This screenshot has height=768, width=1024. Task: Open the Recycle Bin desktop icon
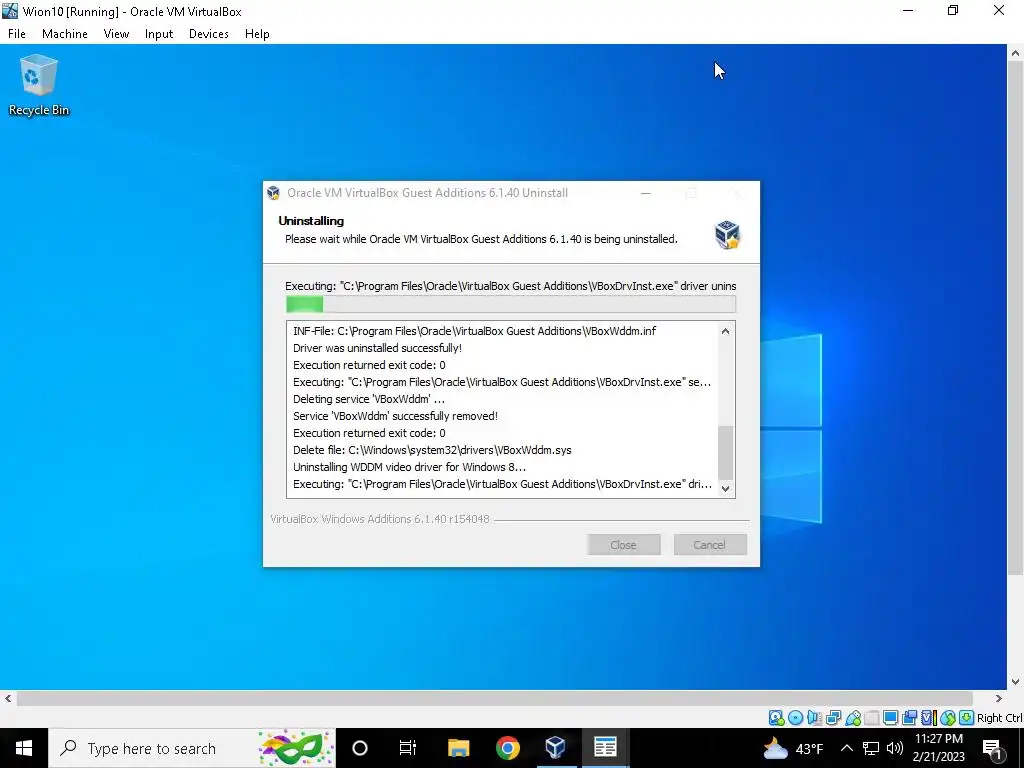(x=39, y=86)
